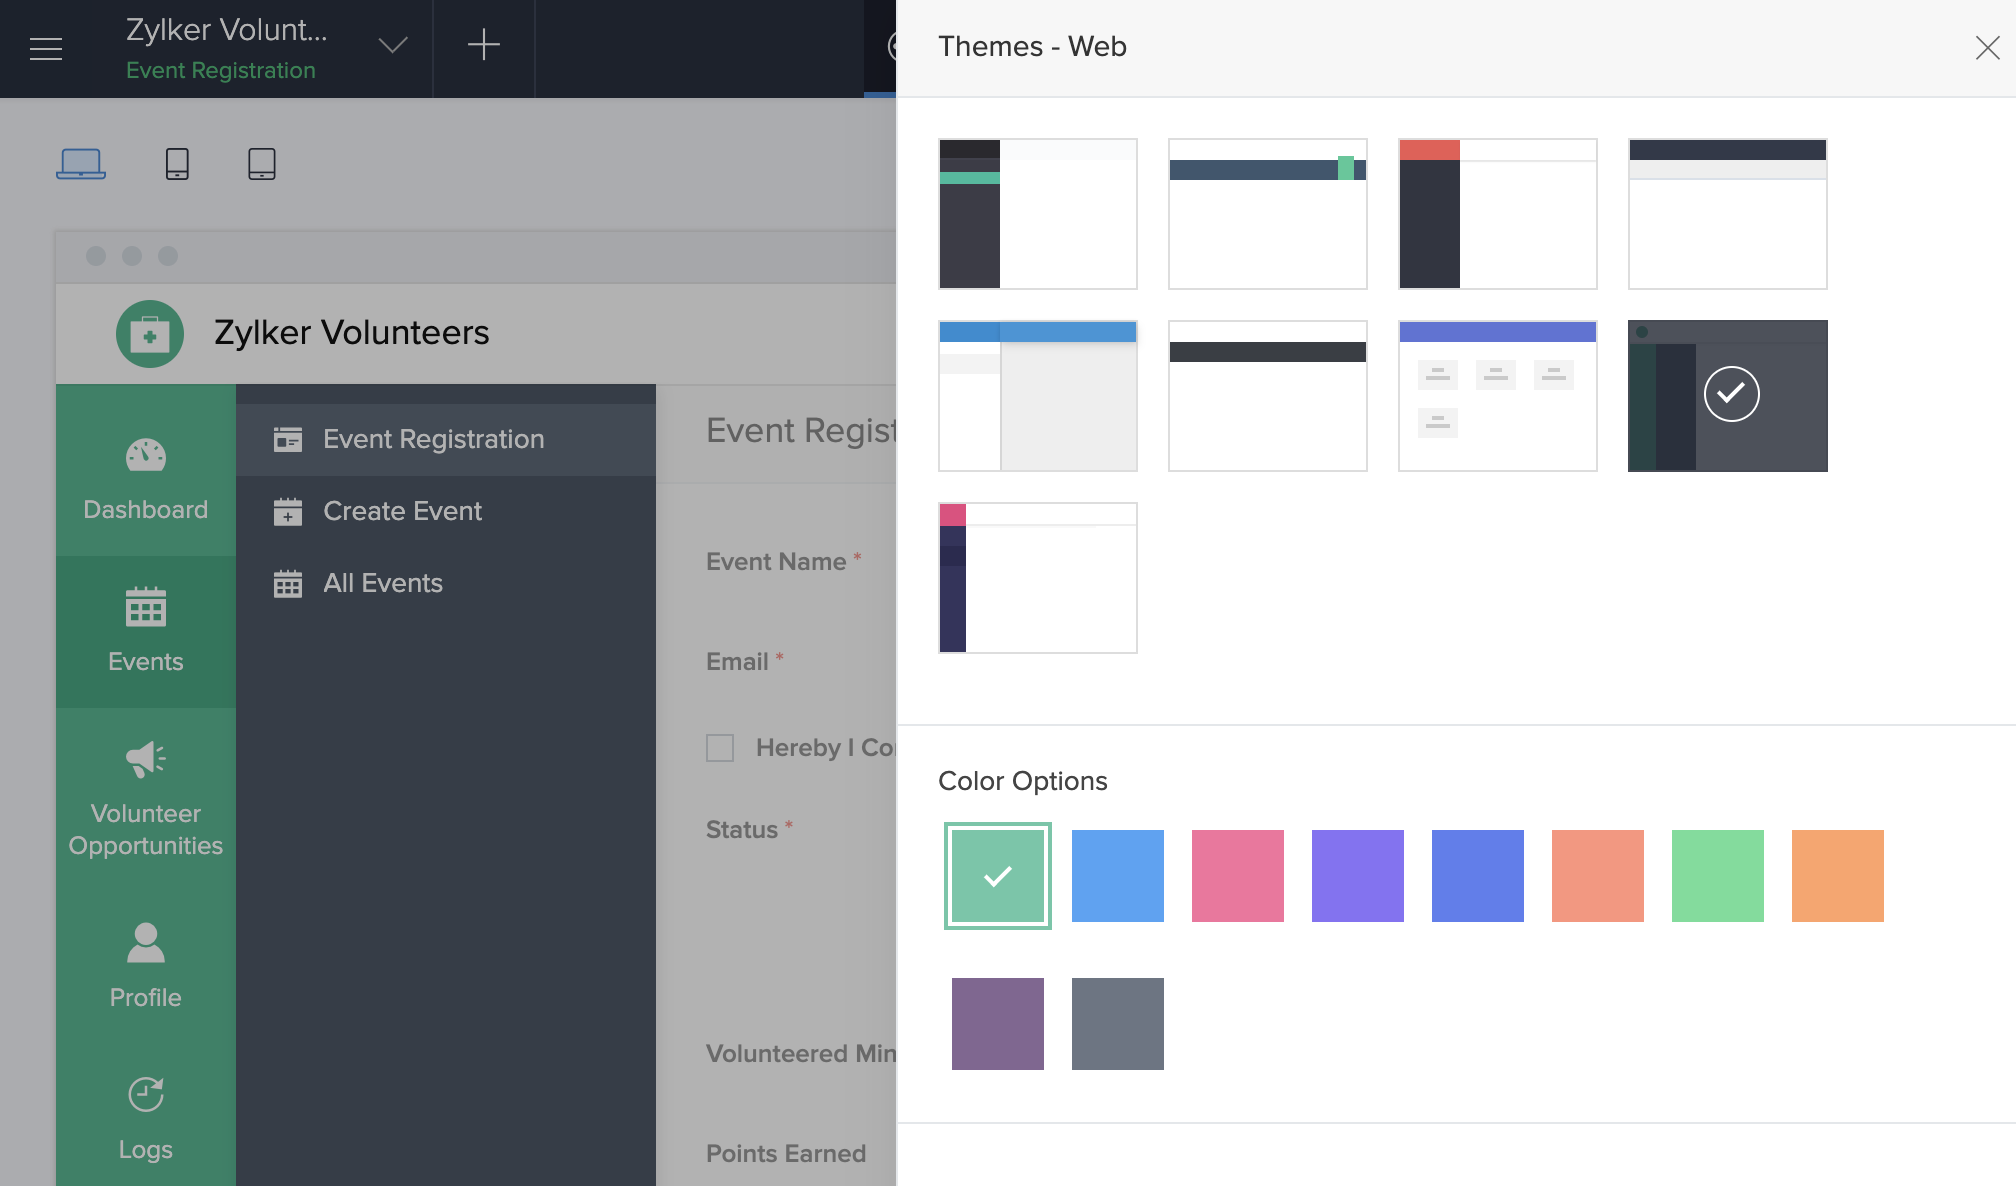The height and width of the screenshot is (1186, 2016).
Task: Expand the Zylker Volunteers app switcher
Action: pyautogui.click(x=392, y=44)
